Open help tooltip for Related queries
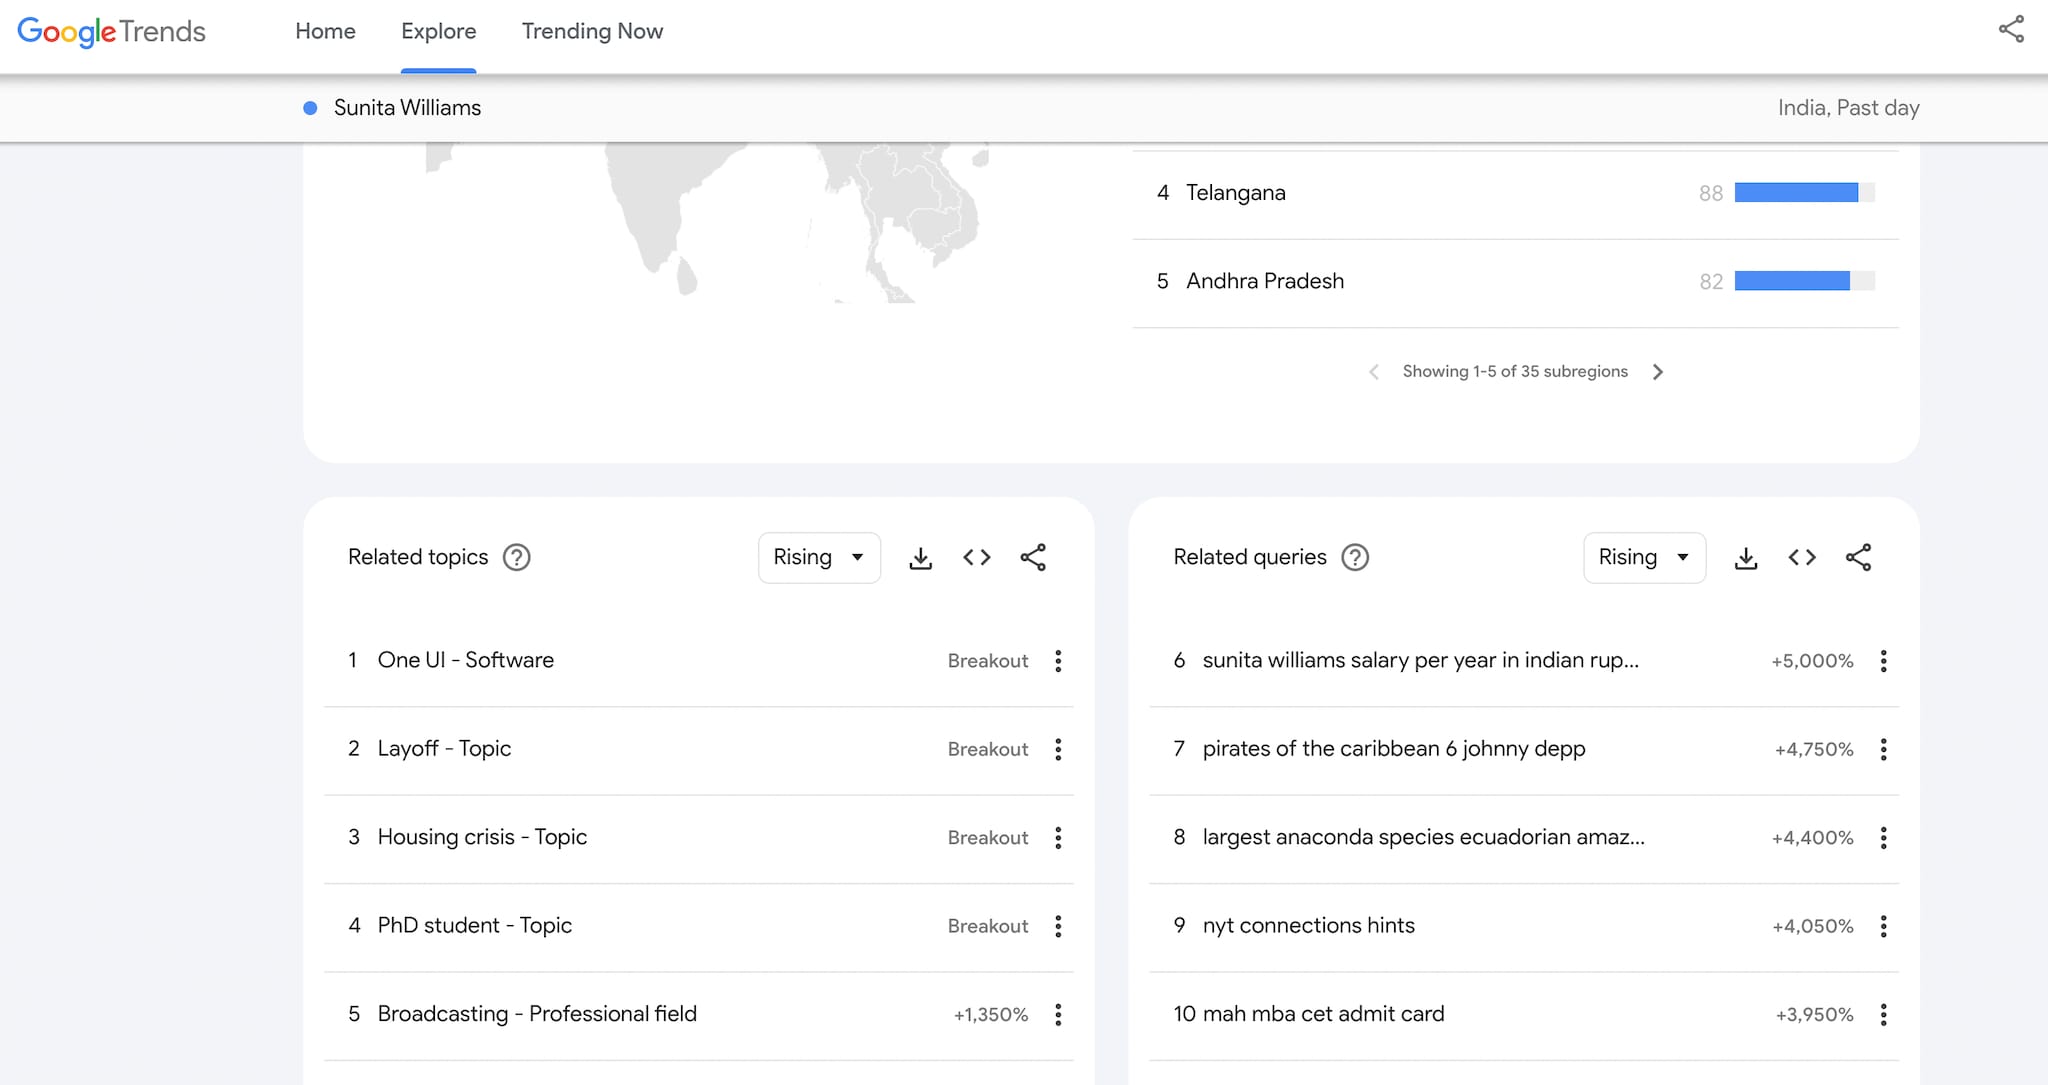The height and width of the screenshot is (1085, 2048). point(1355,557)
